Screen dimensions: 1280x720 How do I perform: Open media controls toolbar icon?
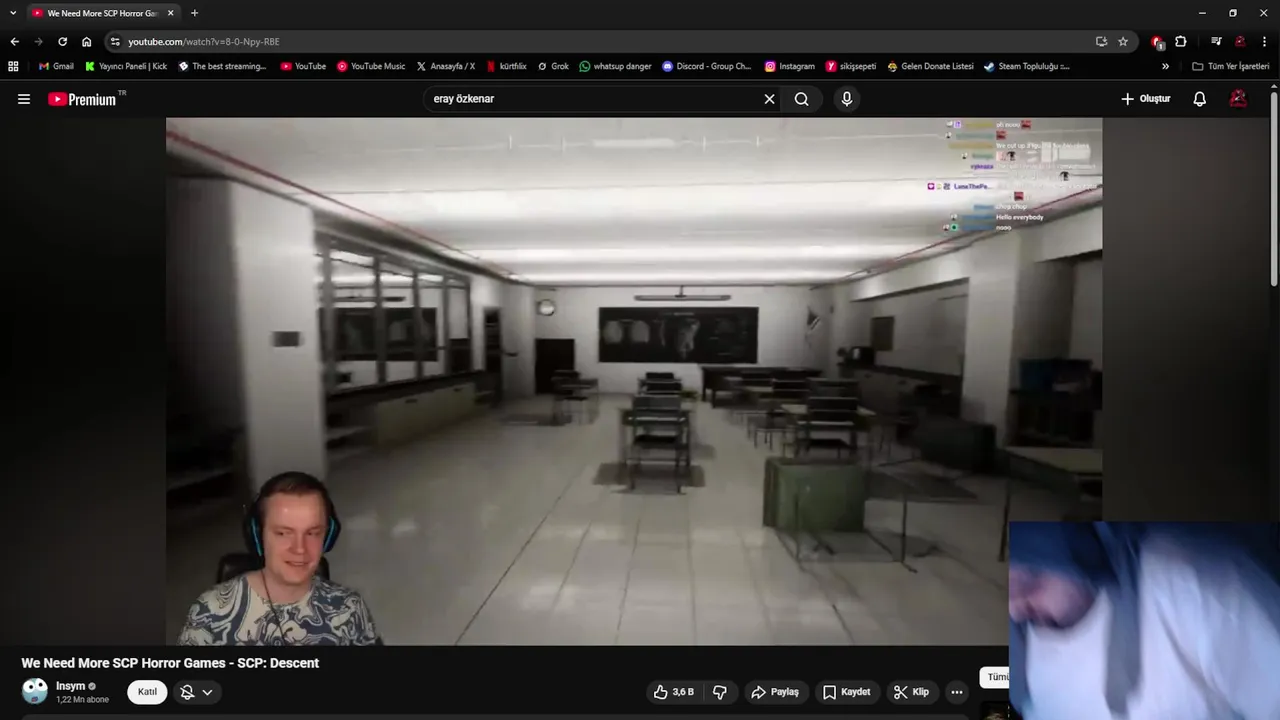pyautogui.click(x=1216, y=42)
